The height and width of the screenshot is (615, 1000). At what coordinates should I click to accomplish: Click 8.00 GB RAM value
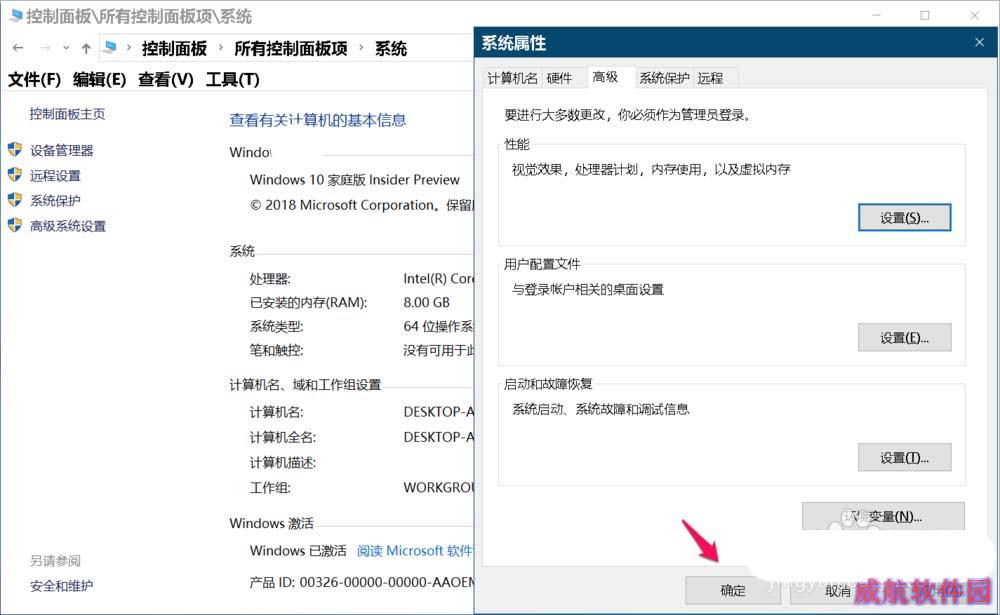(x=426, y=302)
